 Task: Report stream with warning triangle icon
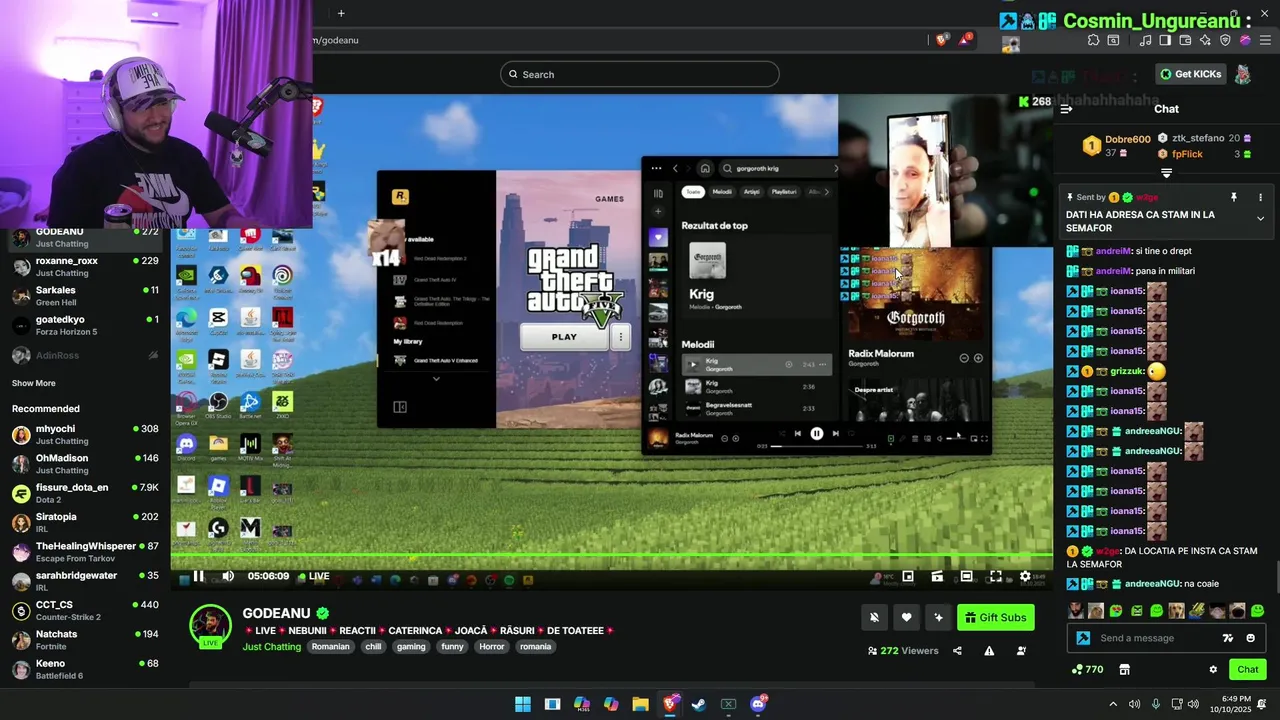click(x=989, y=651)
